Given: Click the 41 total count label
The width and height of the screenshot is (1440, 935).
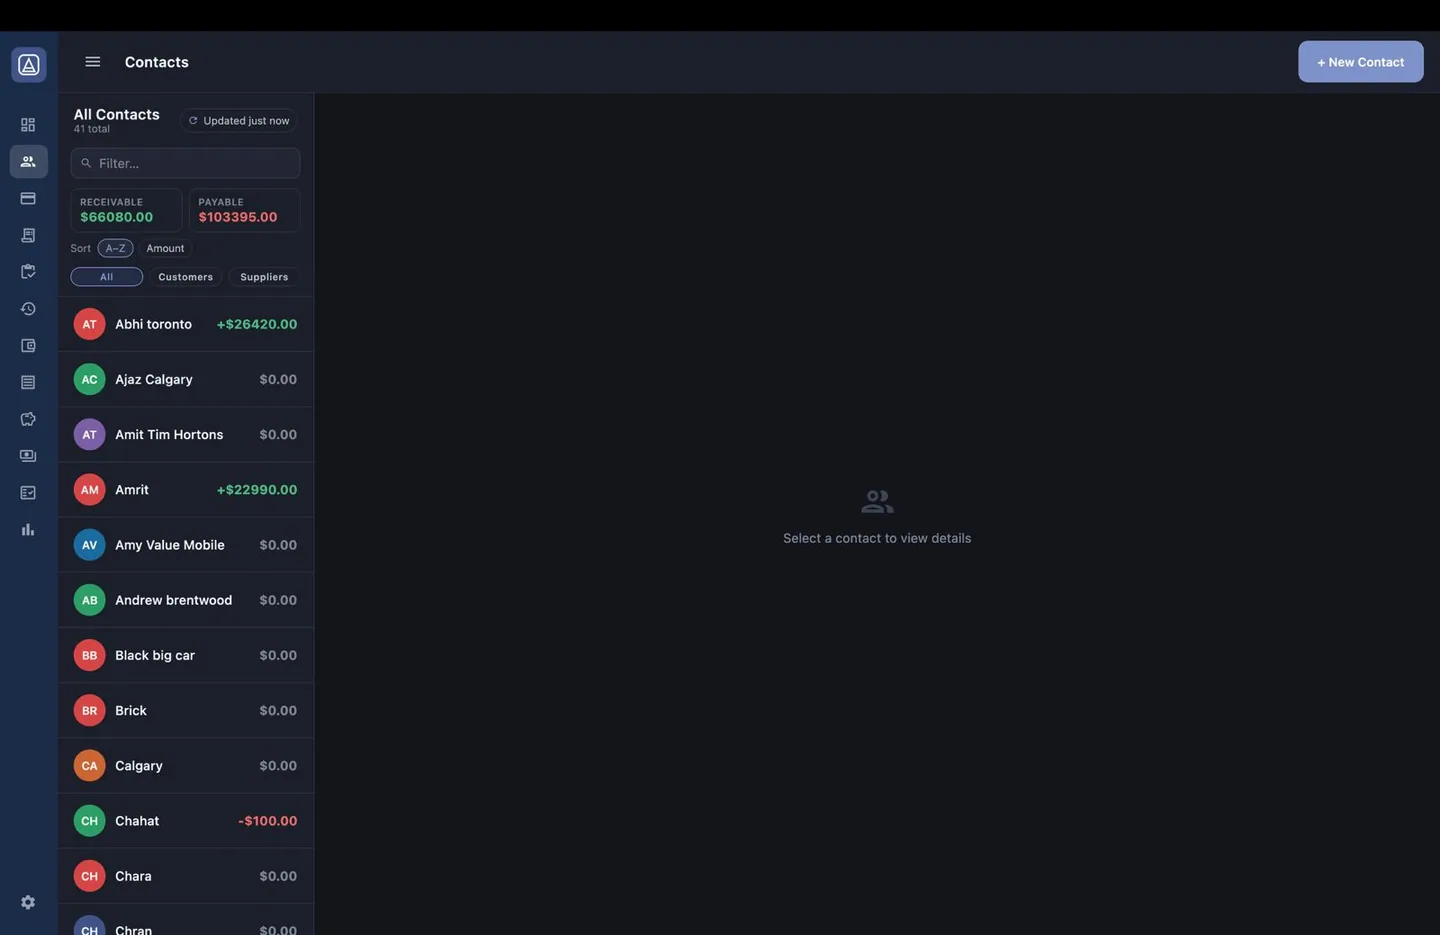Looking at the screenshot, I should pyautogui.click(x=92, y=129).
